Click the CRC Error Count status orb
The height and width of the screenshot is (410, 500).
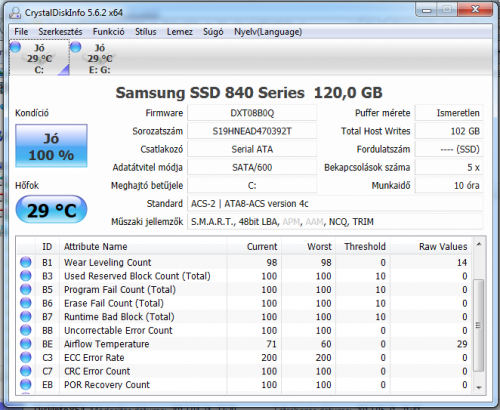click(26, 371)
